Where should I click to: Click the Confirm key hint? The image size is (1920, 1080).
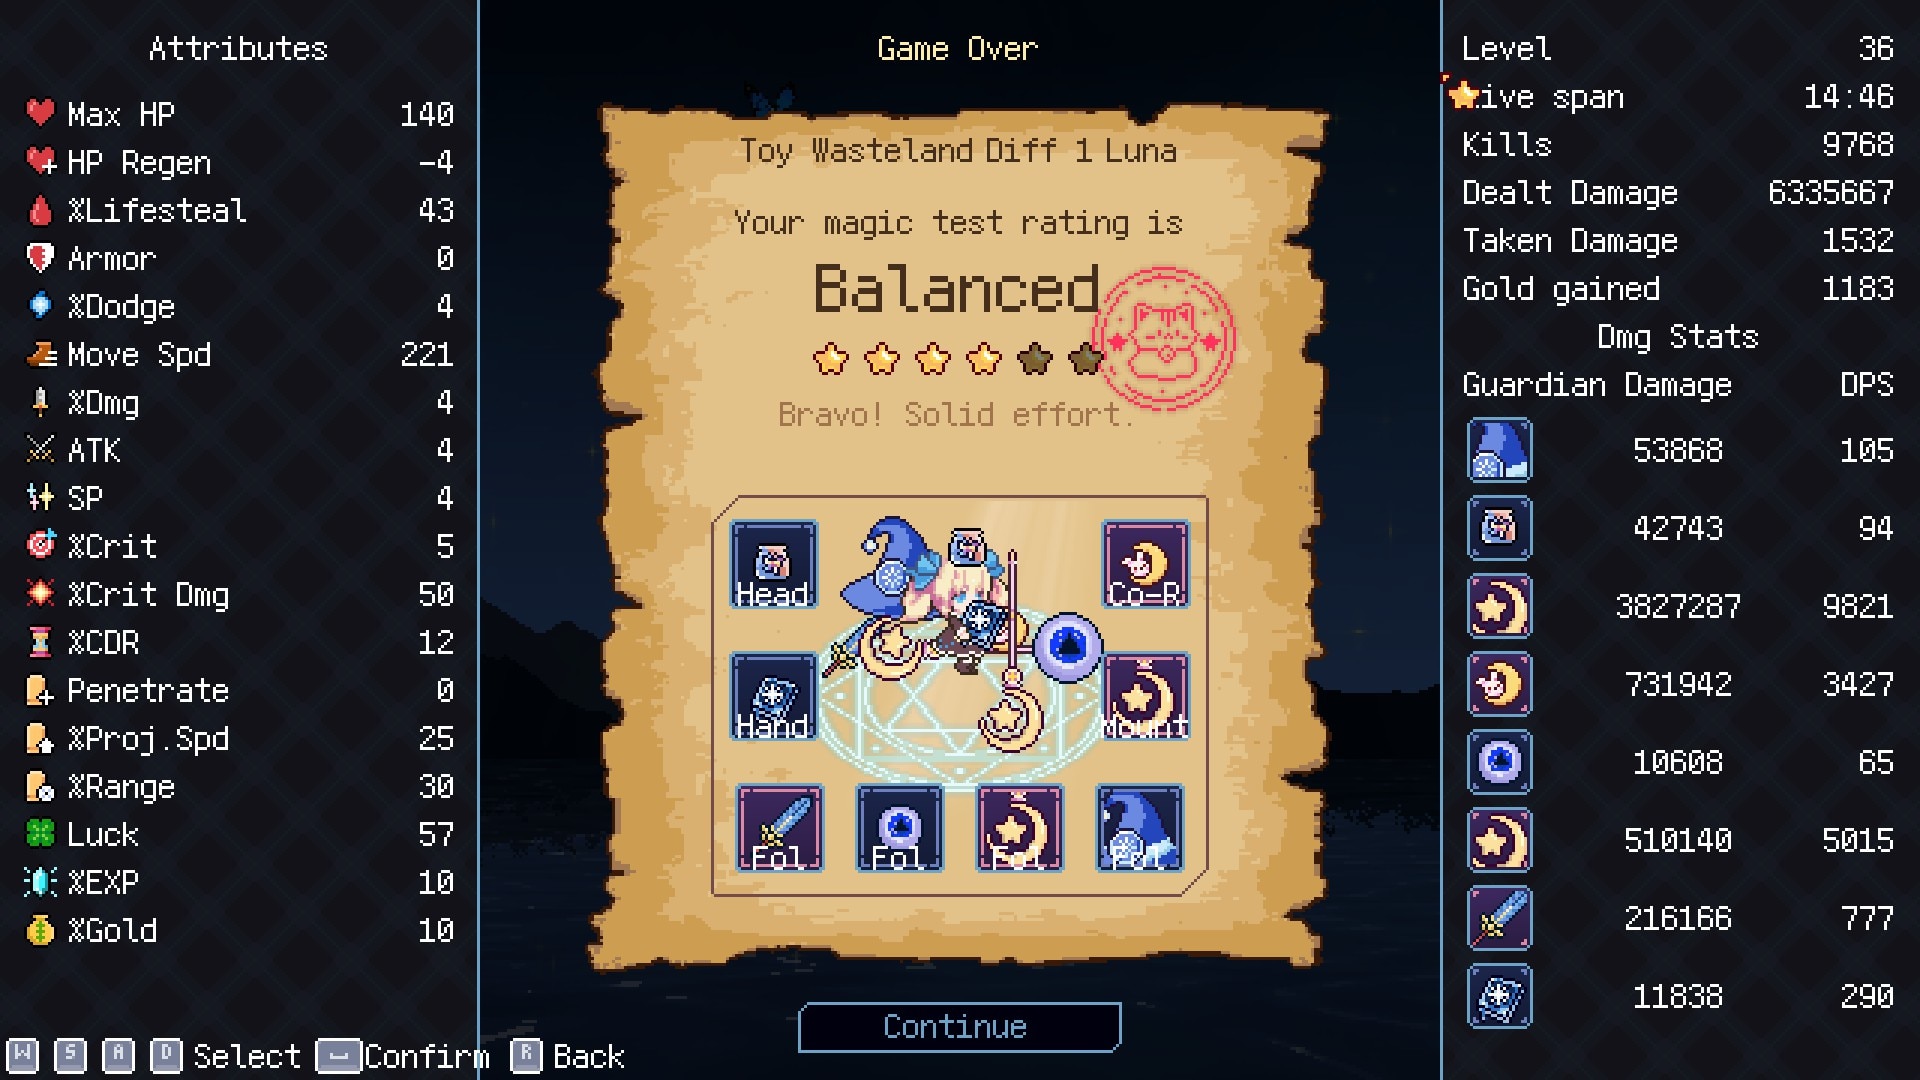402,1056
